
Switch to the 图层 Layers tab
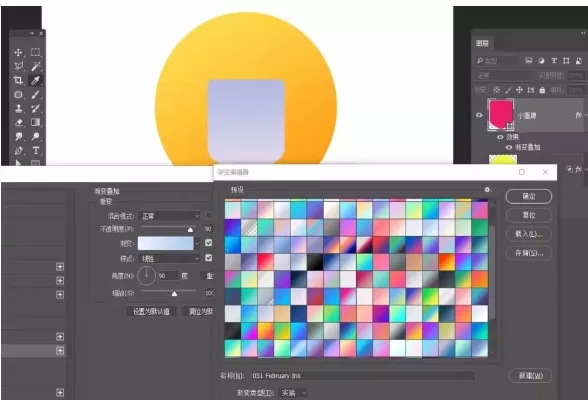click(x=482, y=43)
